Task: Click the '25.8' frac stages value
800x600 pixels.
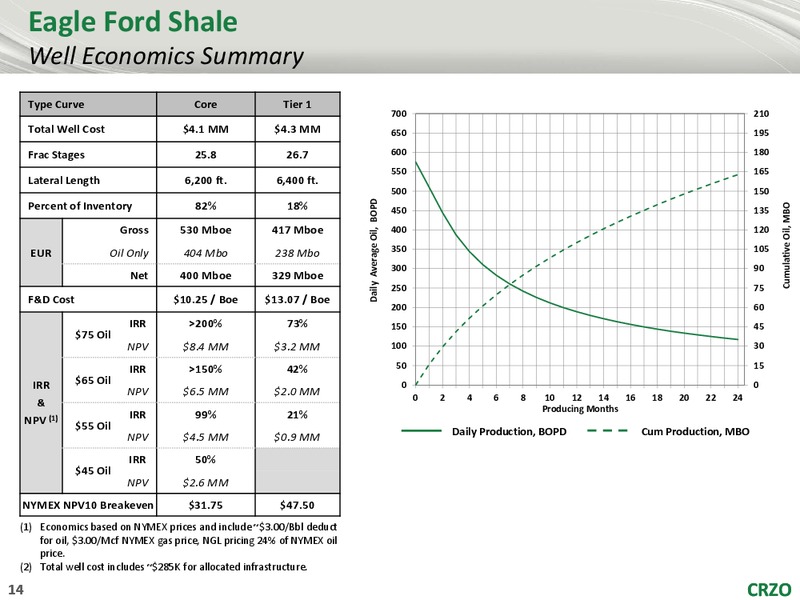Action: tap(206, 155)
